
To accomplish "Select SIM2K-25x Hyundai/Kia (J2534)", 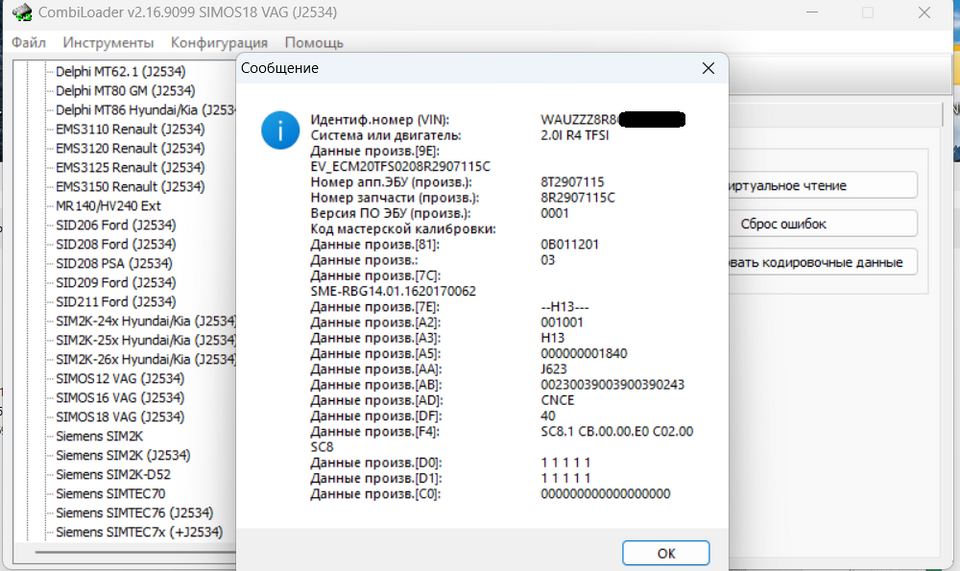I will pos(146,340).
